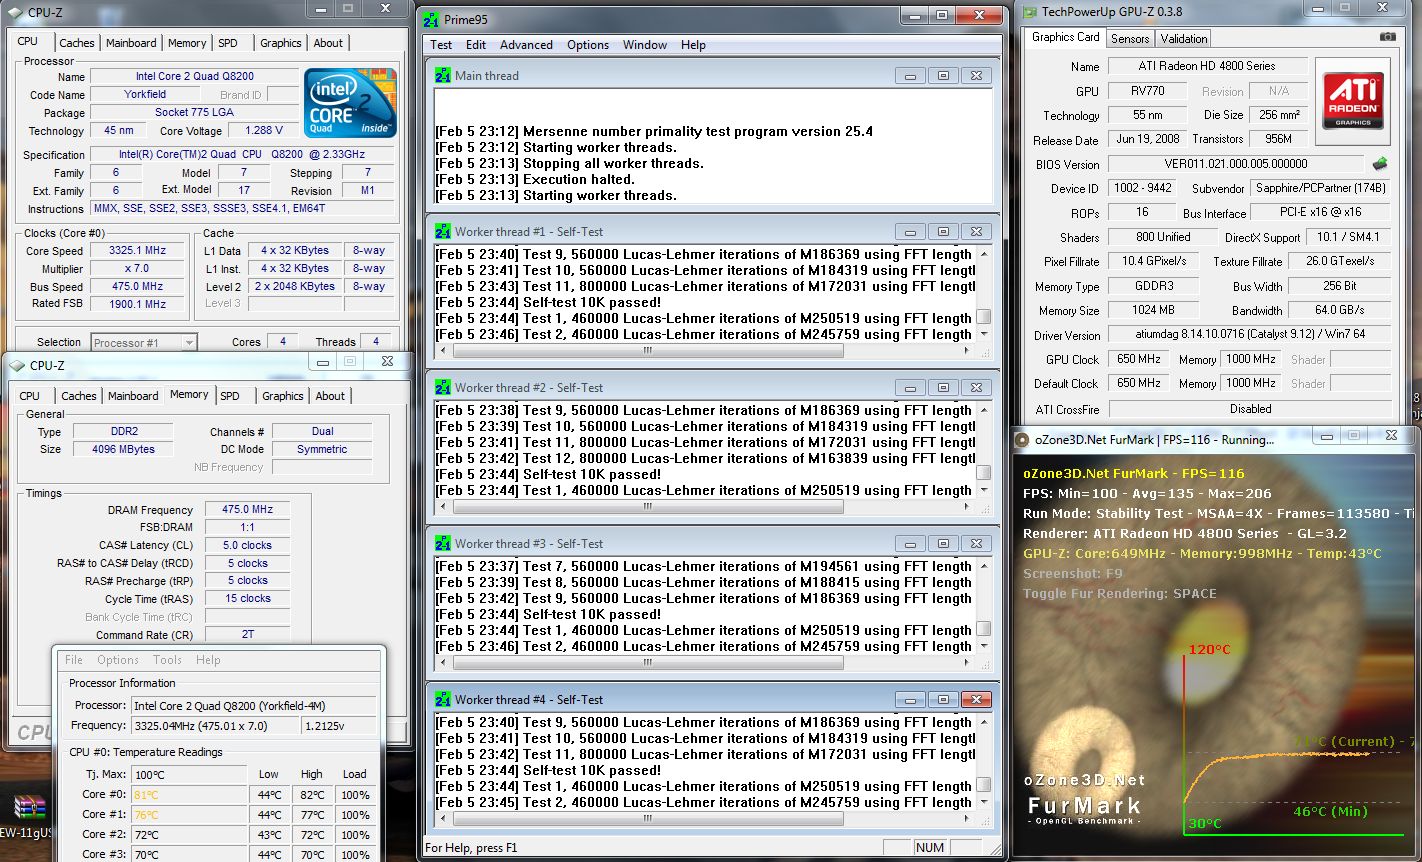Close the Worker thread #4 child window
This screenshot has width=1422, height=862.
(x=976, y=699)
